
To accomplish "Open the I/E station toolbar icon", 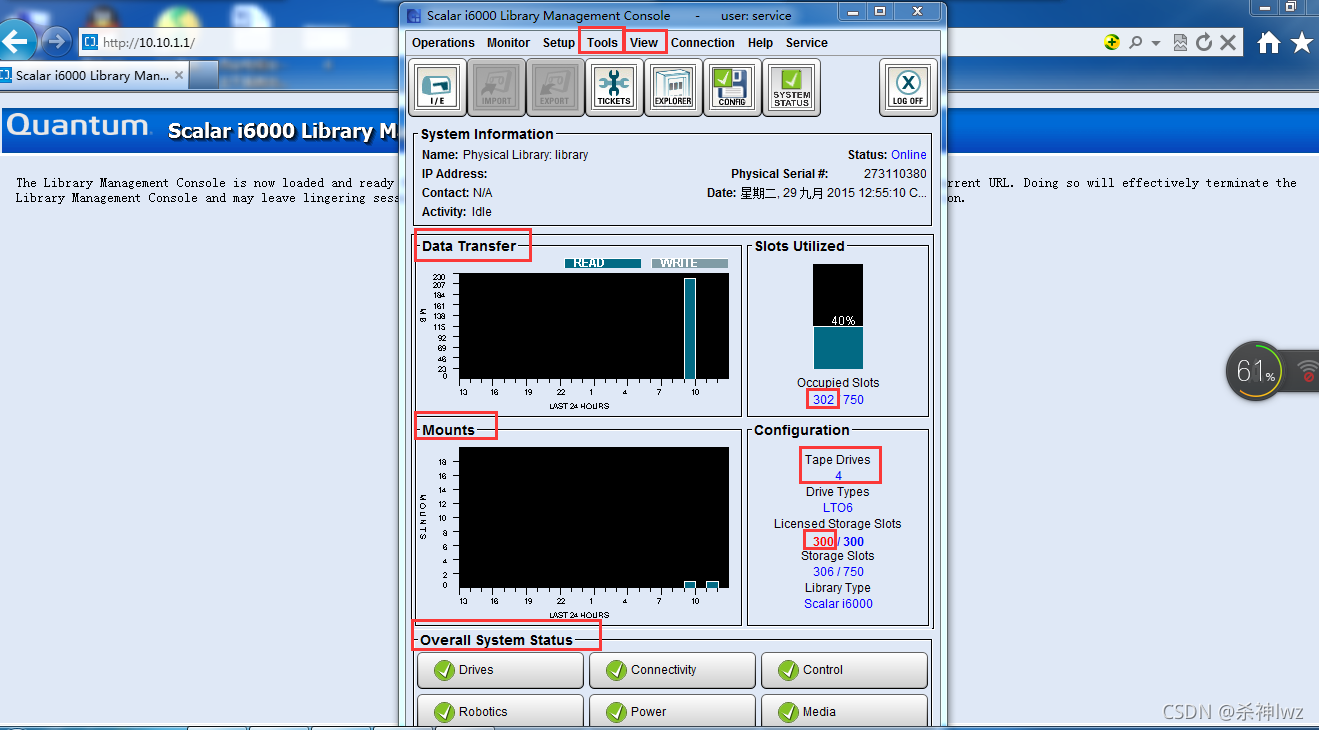I will pyautogui.click(x=437, y=87).
